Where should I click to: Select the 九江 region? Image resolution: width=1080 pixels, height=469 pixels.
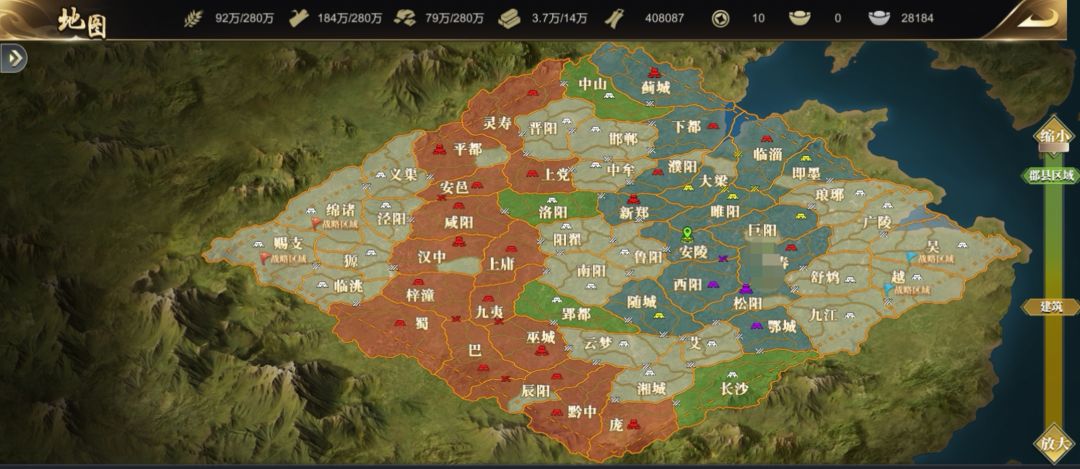(823, 315)
